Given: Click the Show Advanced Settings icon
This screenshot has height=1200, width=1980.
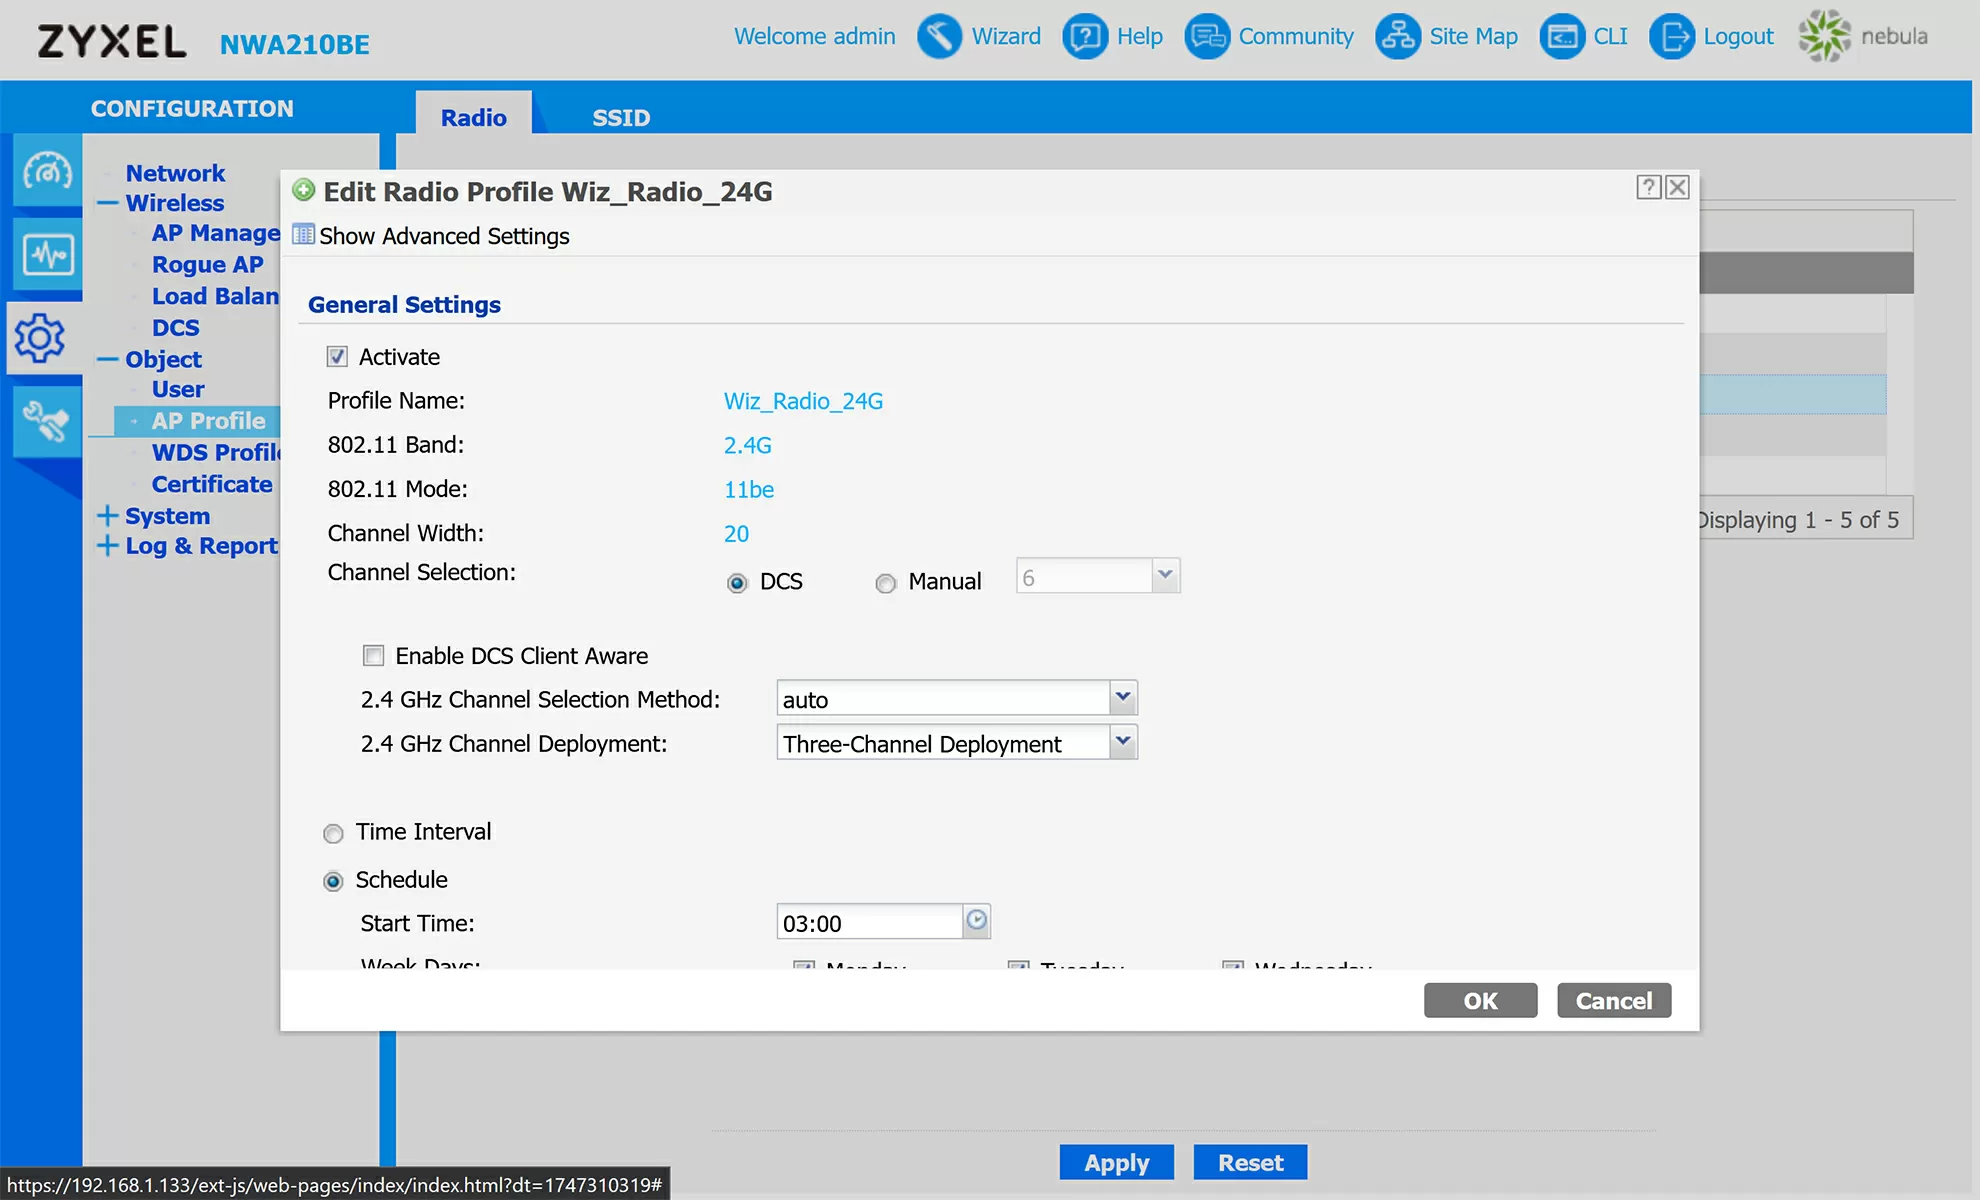Looking at the screenshot, I should coord(303,235).
